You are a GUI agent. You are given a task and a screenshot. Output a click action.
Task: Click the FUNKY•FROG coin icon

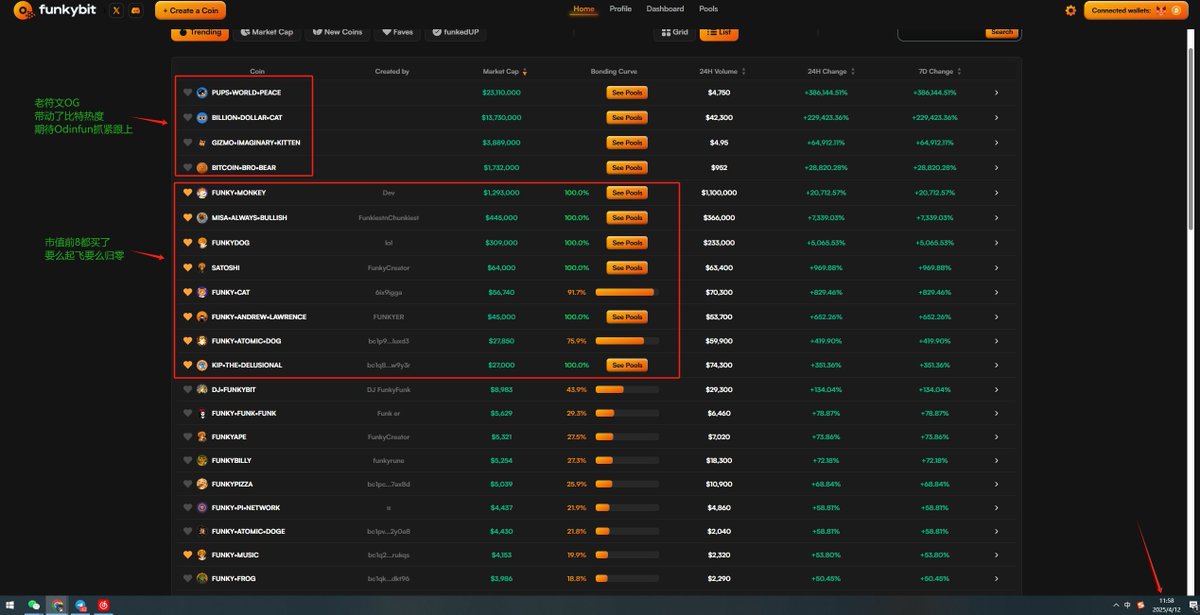(x=202, y=578)
